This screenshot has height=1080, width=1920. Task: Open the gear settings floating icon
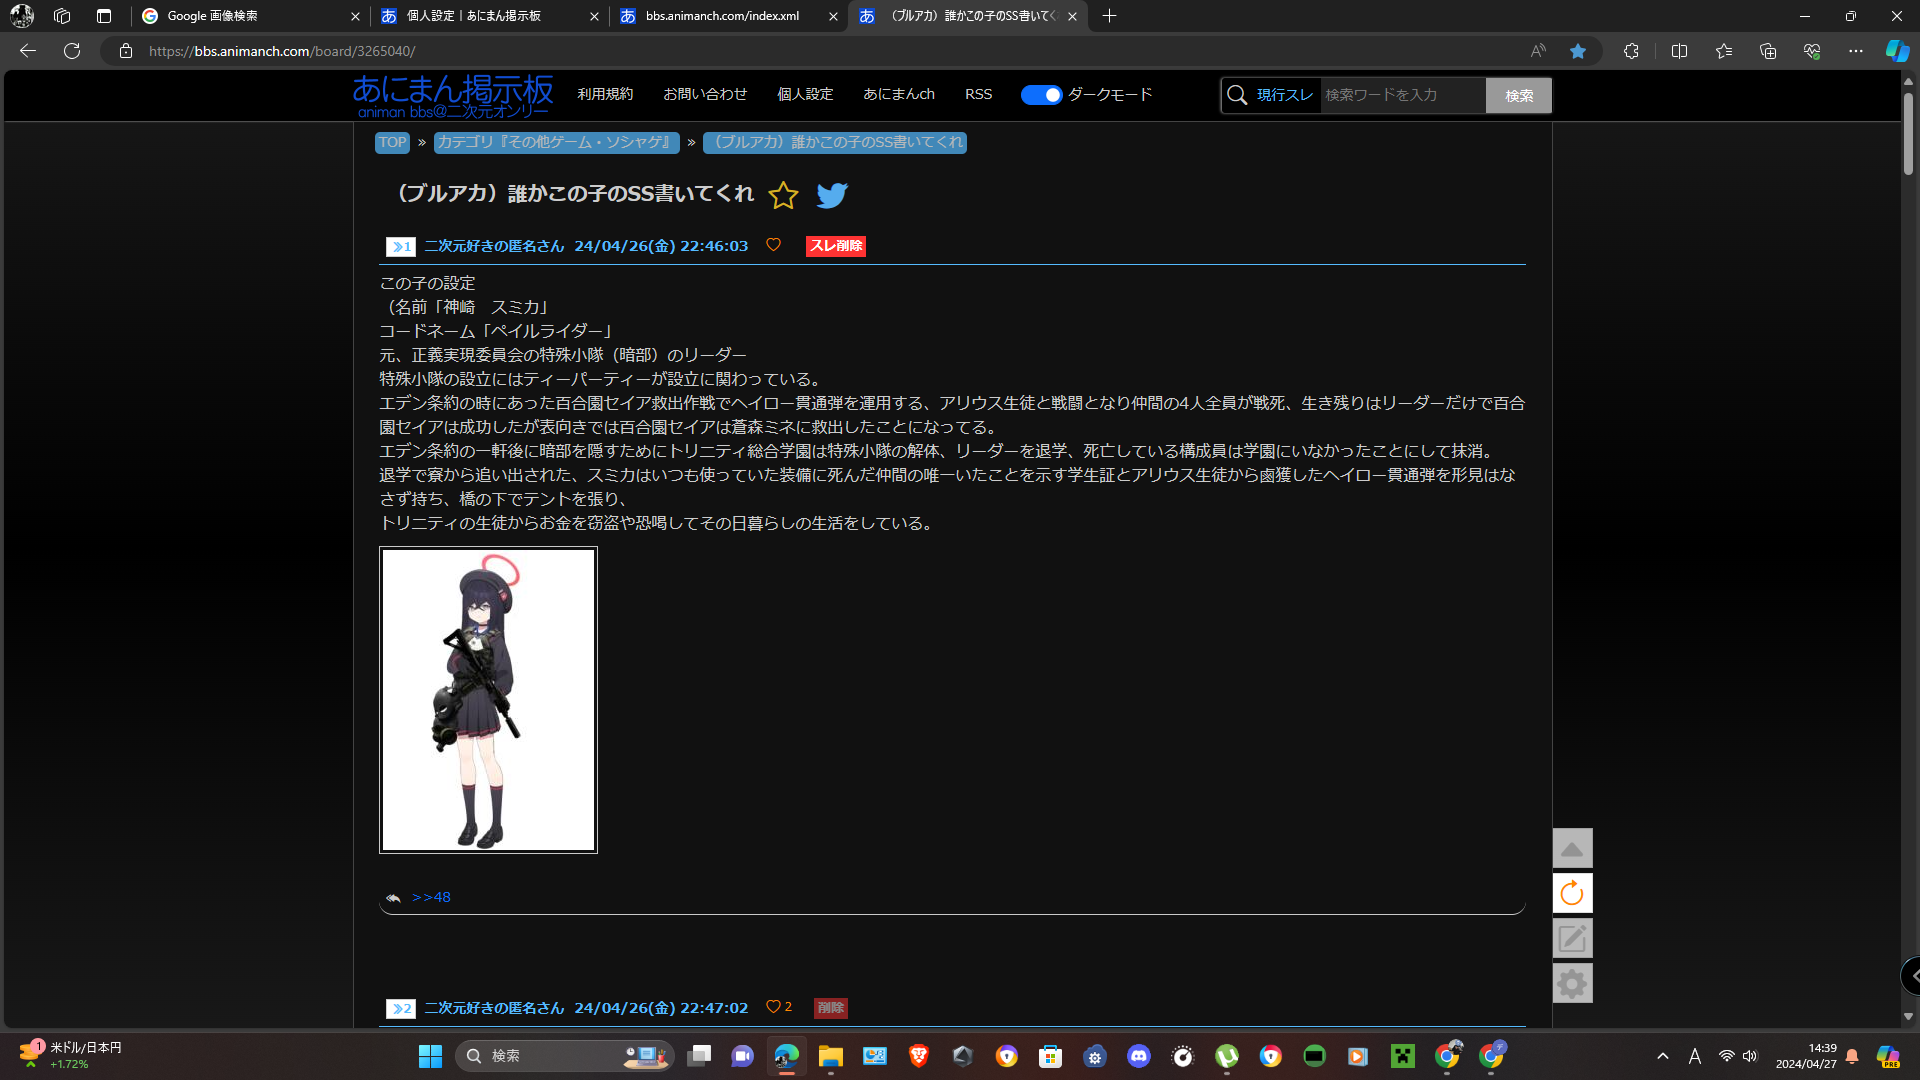pos(1572,983)
